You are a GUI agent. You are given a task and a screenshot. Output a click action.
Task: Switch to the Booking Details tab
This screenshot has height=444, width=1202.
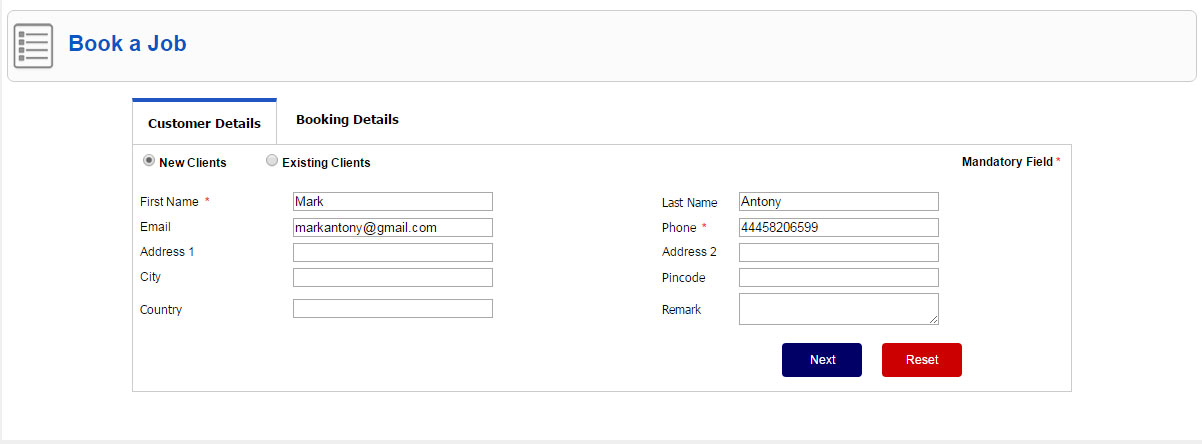[347, 120]
